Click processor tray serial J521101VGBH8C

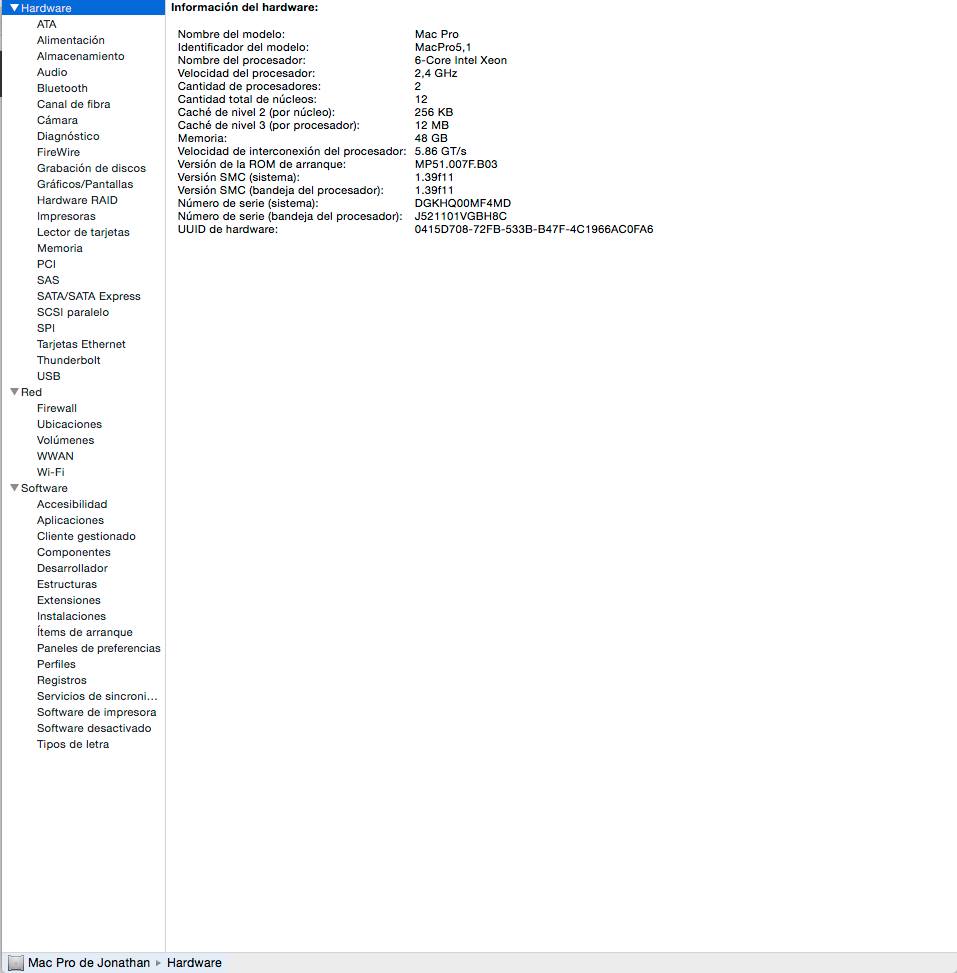[x=461, y=217]
